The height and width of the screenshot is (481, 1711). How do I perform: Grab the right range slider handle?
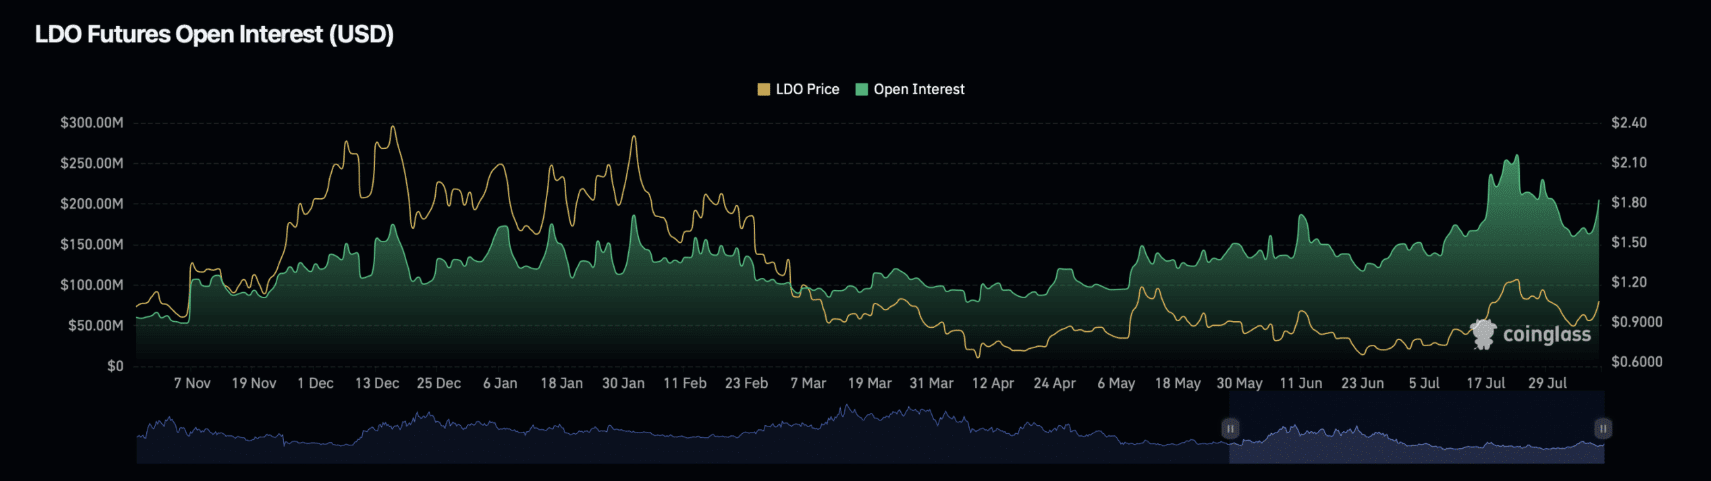click(1603, 428)
